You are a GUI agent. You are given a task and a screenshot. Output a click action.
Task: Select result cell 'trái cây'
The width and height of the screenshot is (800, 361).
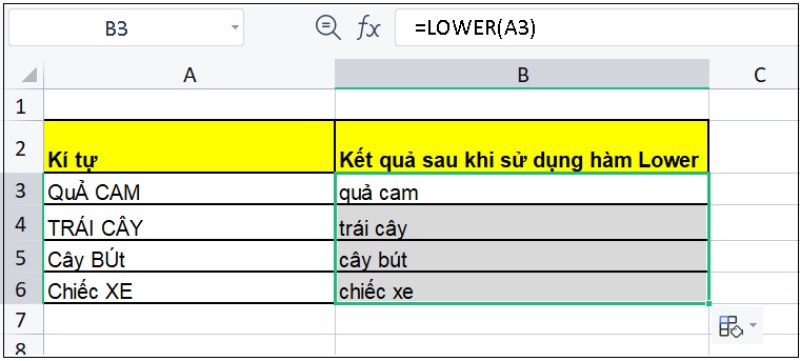[521, 223]
